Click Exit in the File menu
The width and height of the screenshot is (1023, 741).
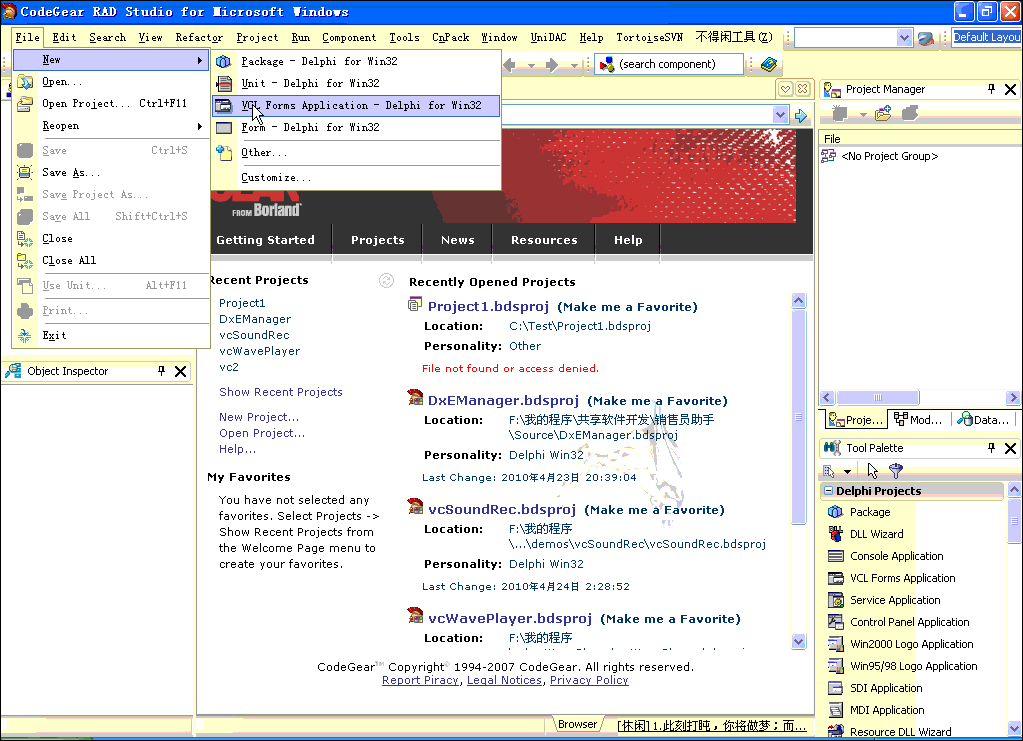pyautogui.click(x=111, y=335)
